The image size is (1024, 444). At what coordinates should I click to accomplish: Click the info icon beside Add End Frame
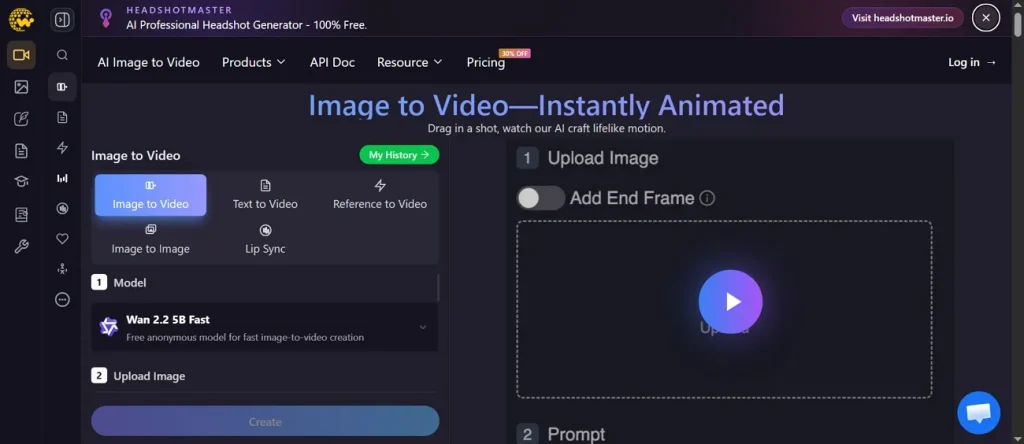point(707,198)
